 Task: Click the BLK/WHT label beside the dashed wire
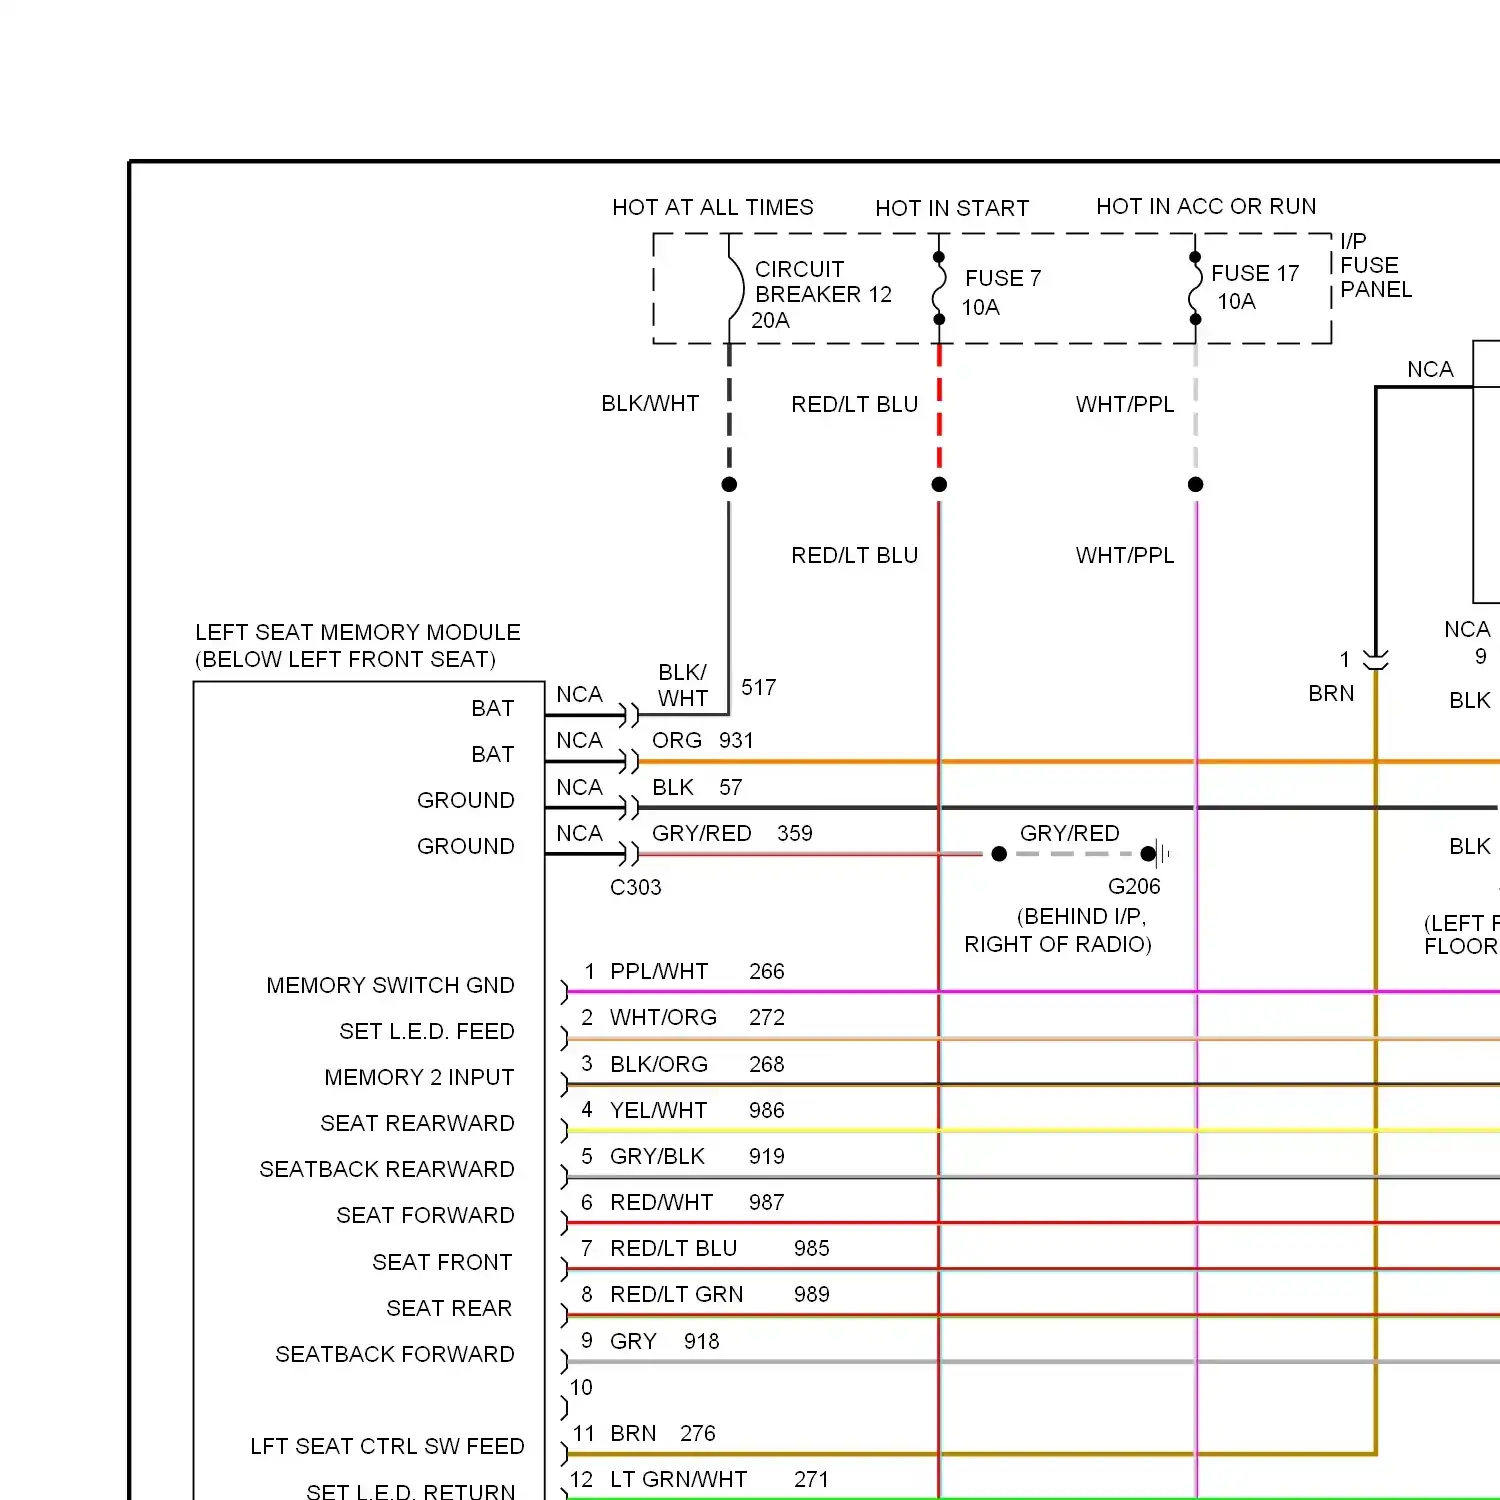[650, 403]
